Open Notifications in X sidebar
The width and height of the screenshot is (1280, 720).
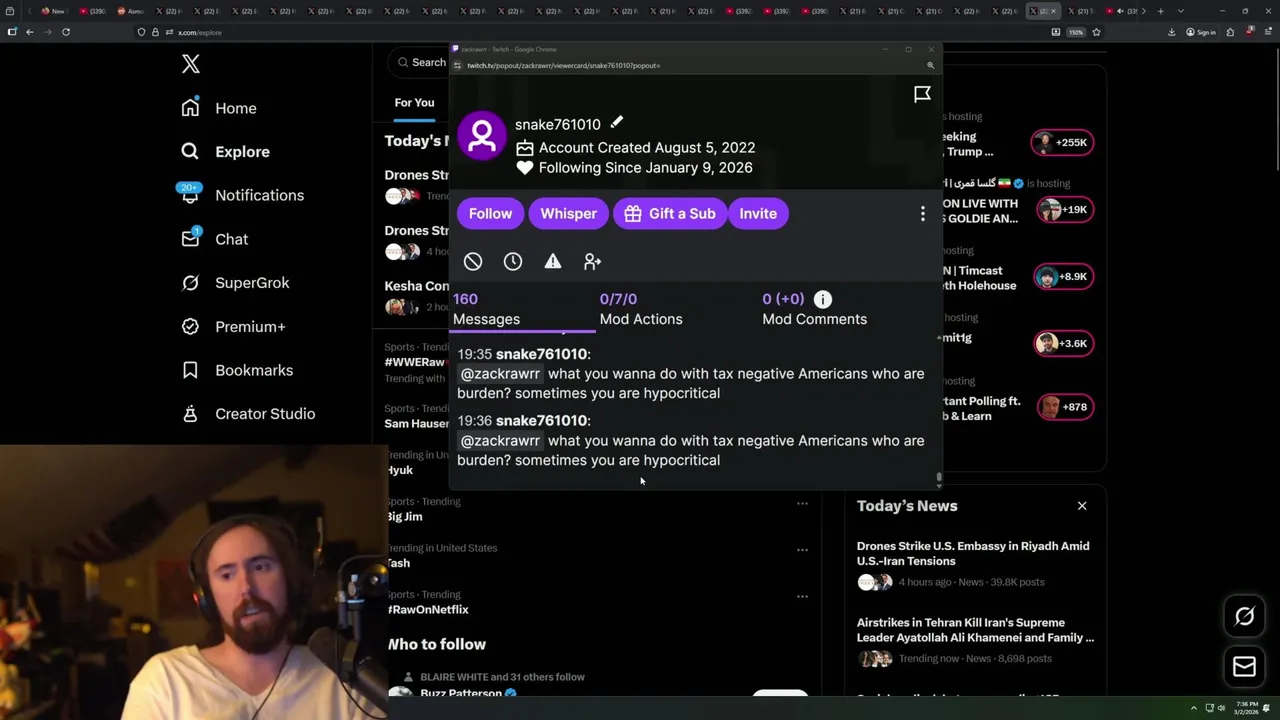coord(242,195)
